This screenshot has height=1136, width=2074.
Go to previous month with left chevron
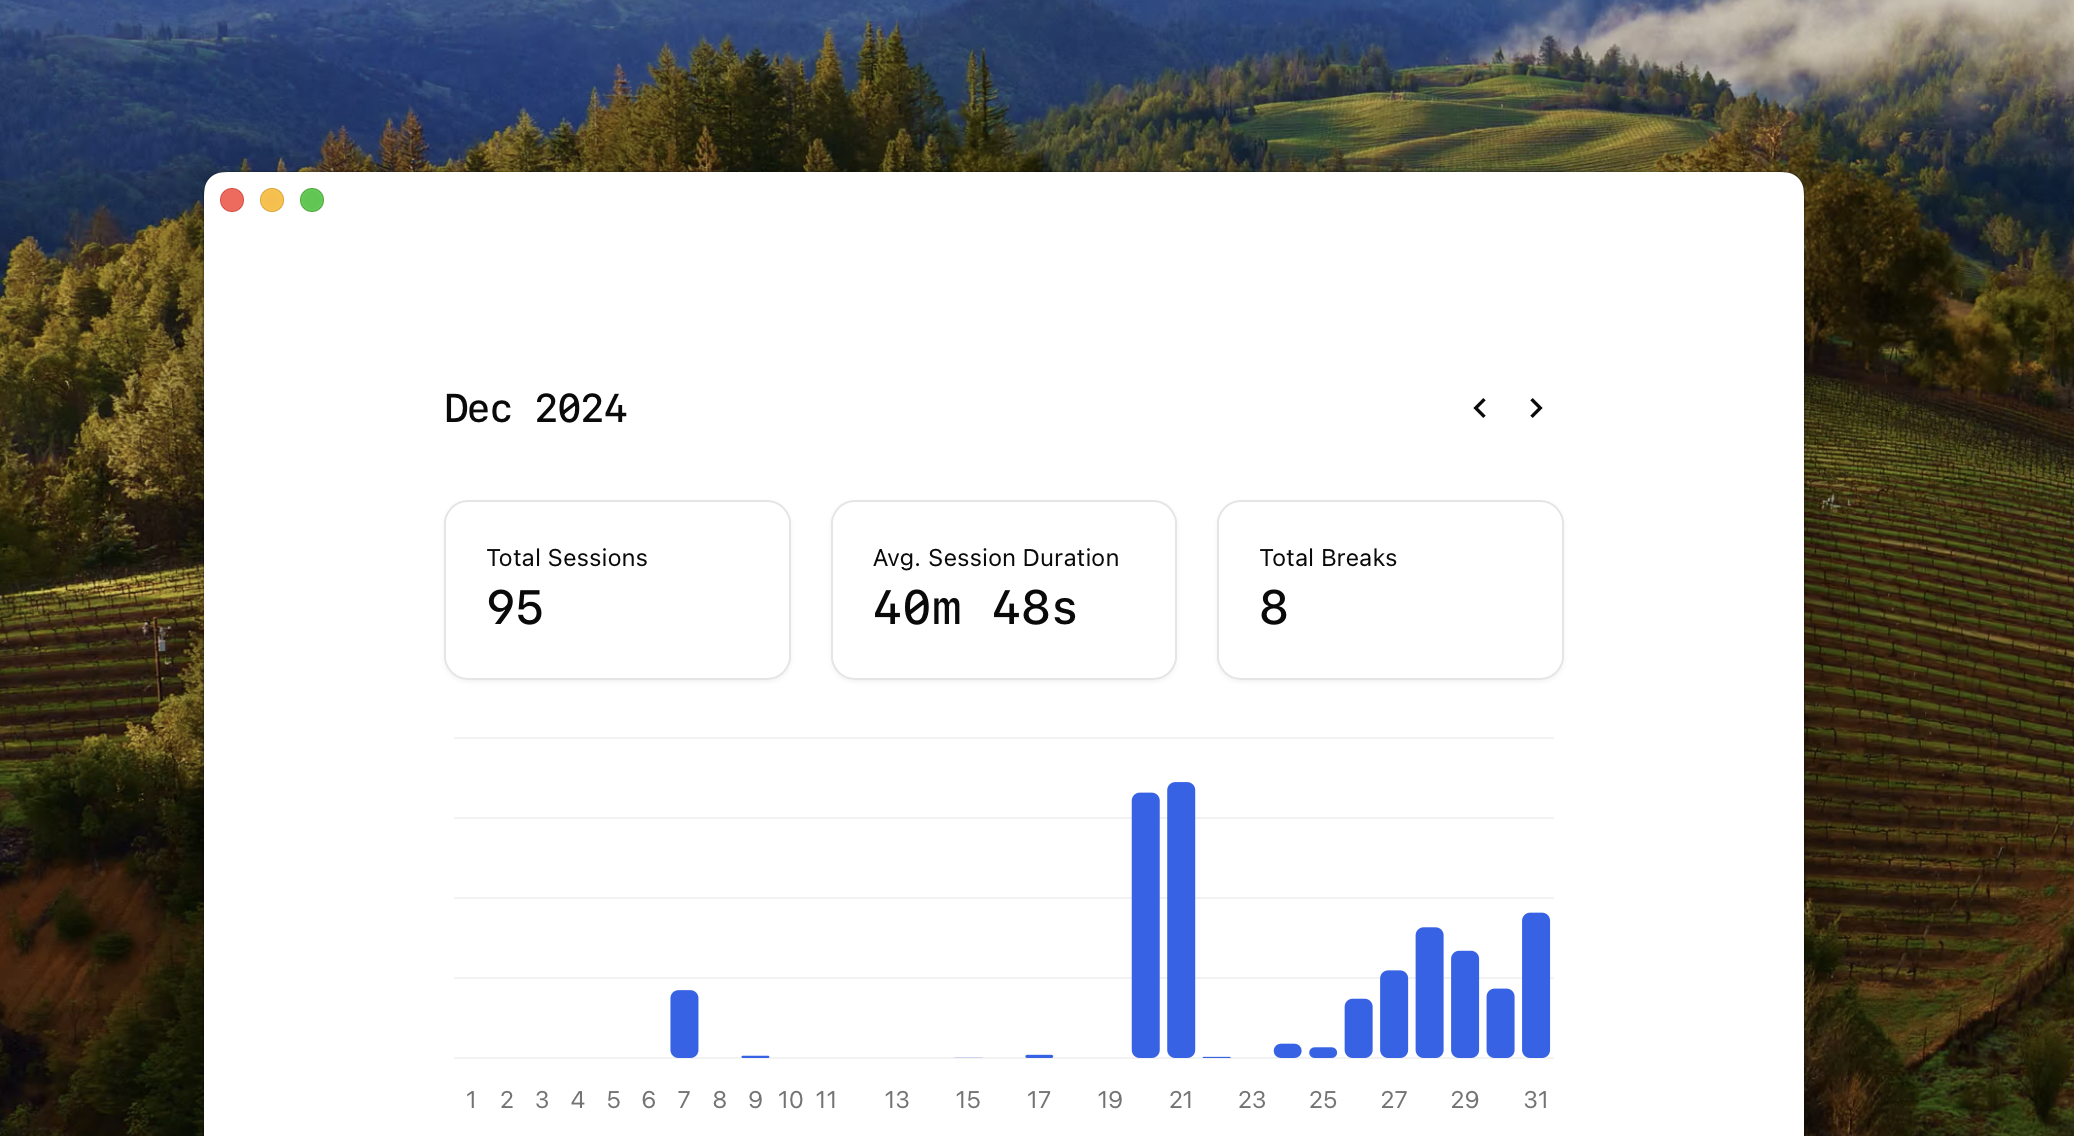(x=1480, y=408)
